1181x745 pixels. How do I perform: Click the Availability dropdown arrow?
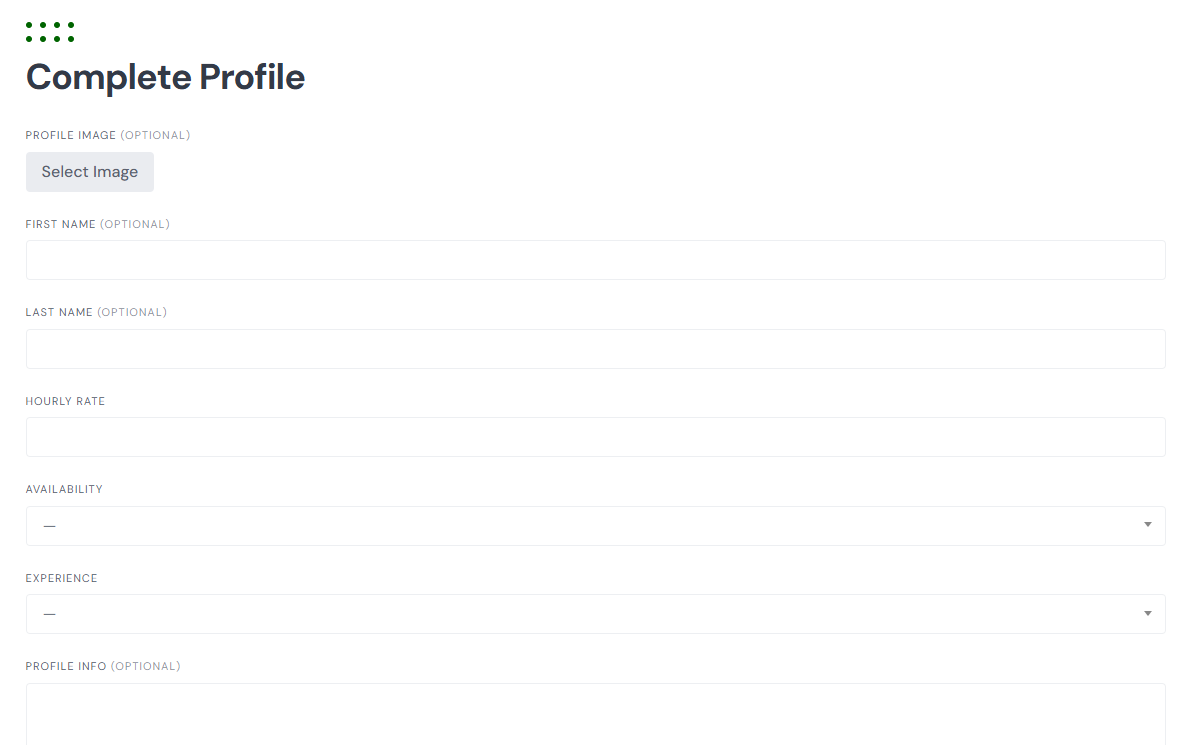(x=1148, y=525)
